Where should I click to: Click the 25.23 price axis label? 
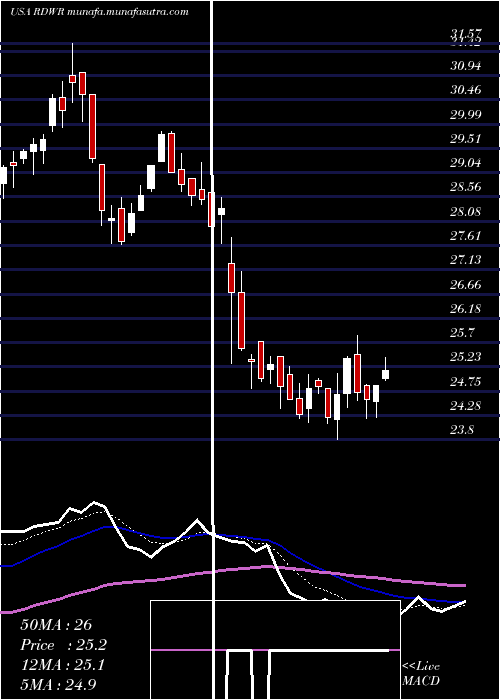pos(466,357)
